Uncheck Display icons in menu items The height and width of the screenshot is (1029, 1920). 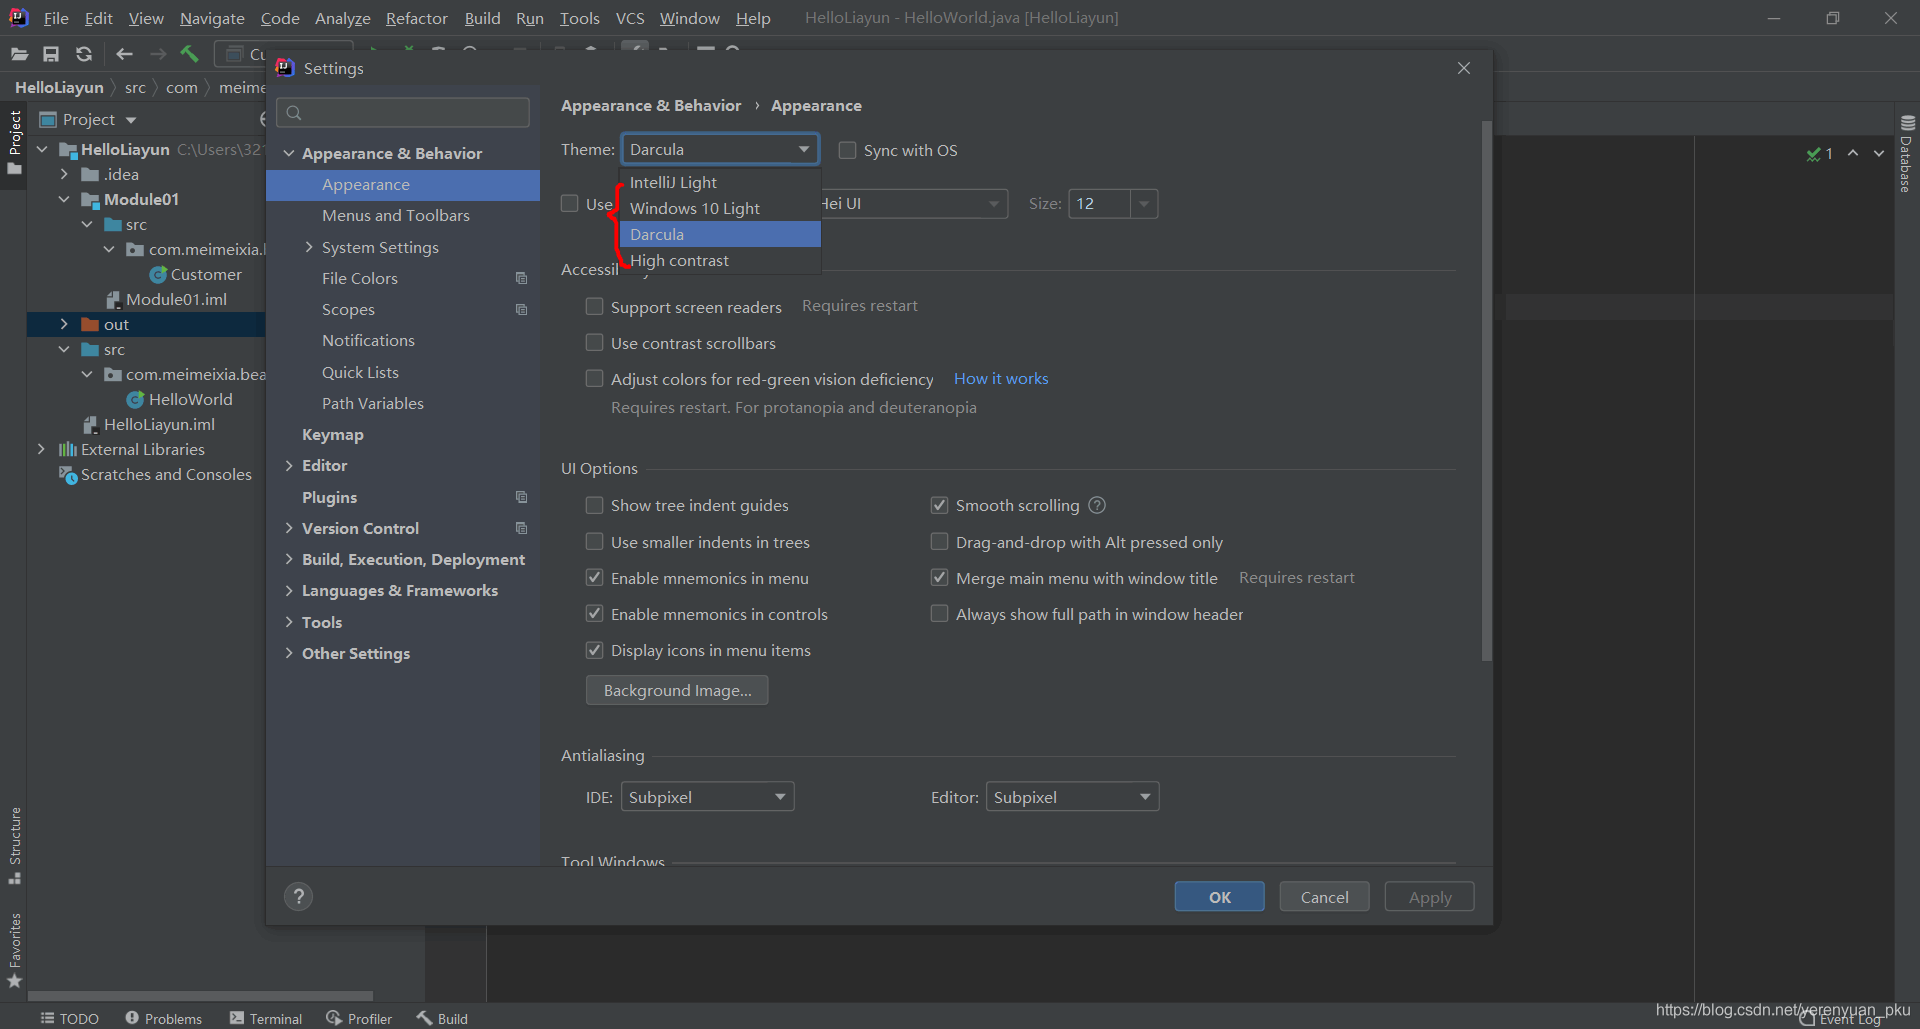[x=595, y=651]
